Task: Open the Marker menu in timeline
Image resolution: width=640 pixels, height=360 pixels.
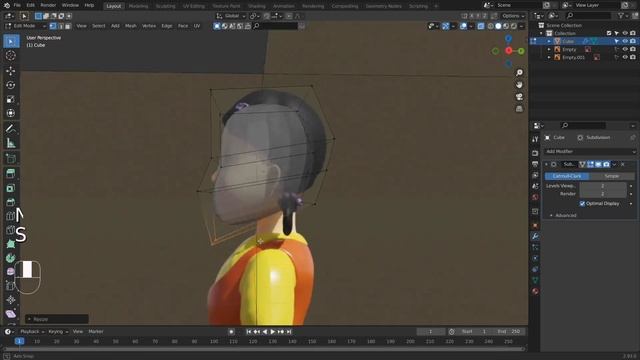Action: (x=96, y=332)
